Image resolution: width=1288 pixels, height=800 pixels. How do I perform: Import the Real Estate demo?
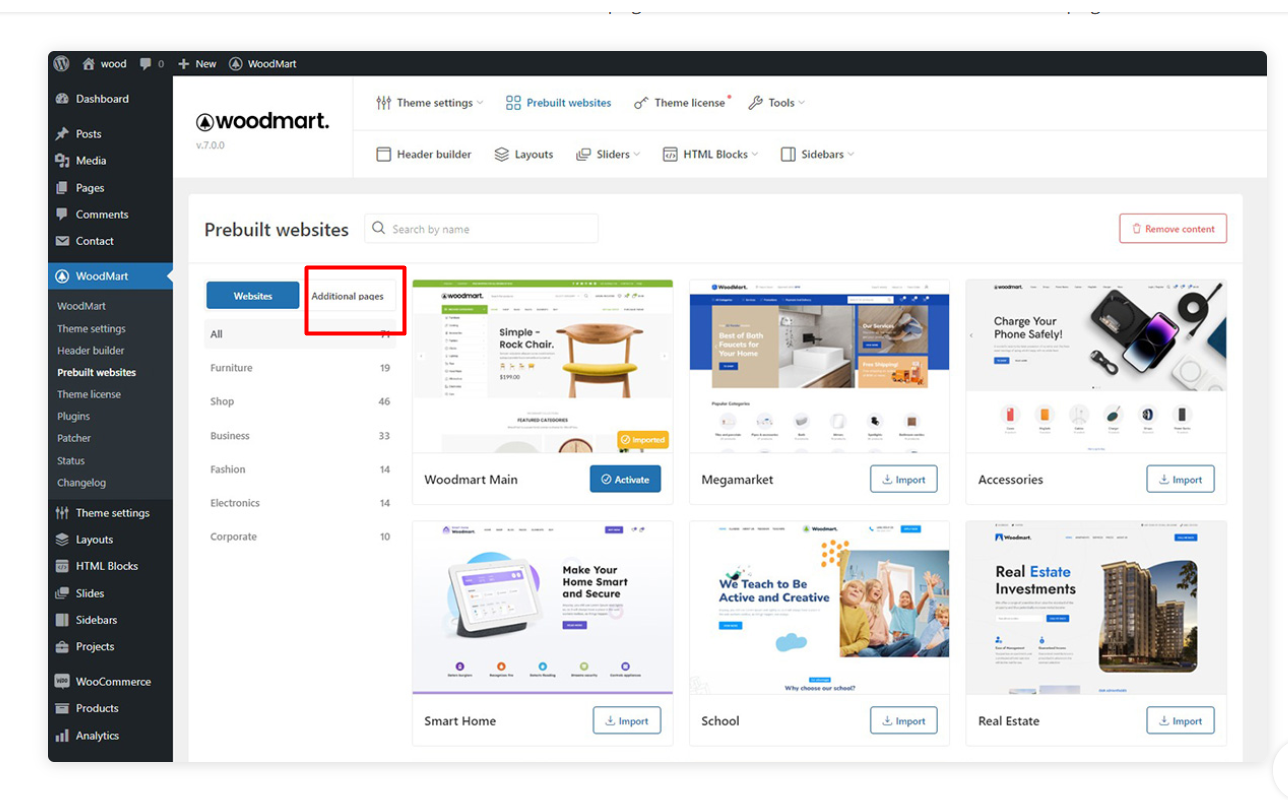[1181, 721]
